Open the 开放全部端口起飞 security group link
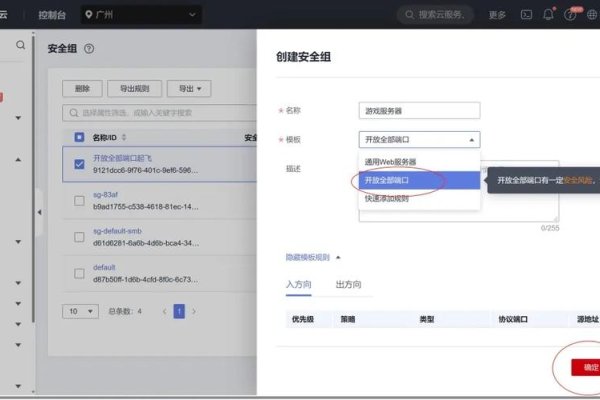 (x=122, y=158)
